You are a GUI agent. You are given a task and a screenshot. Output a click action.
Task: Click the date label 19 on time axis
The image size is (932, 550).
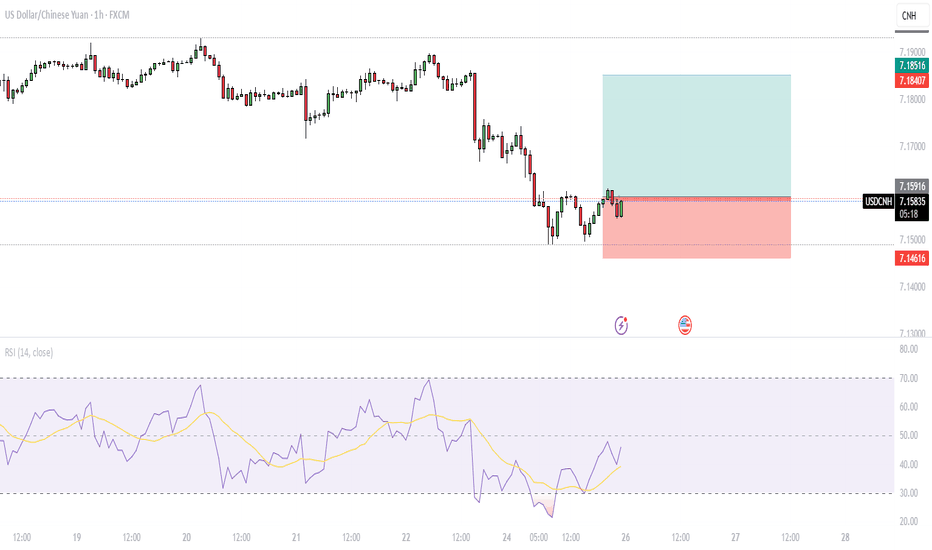coord(77,538)
